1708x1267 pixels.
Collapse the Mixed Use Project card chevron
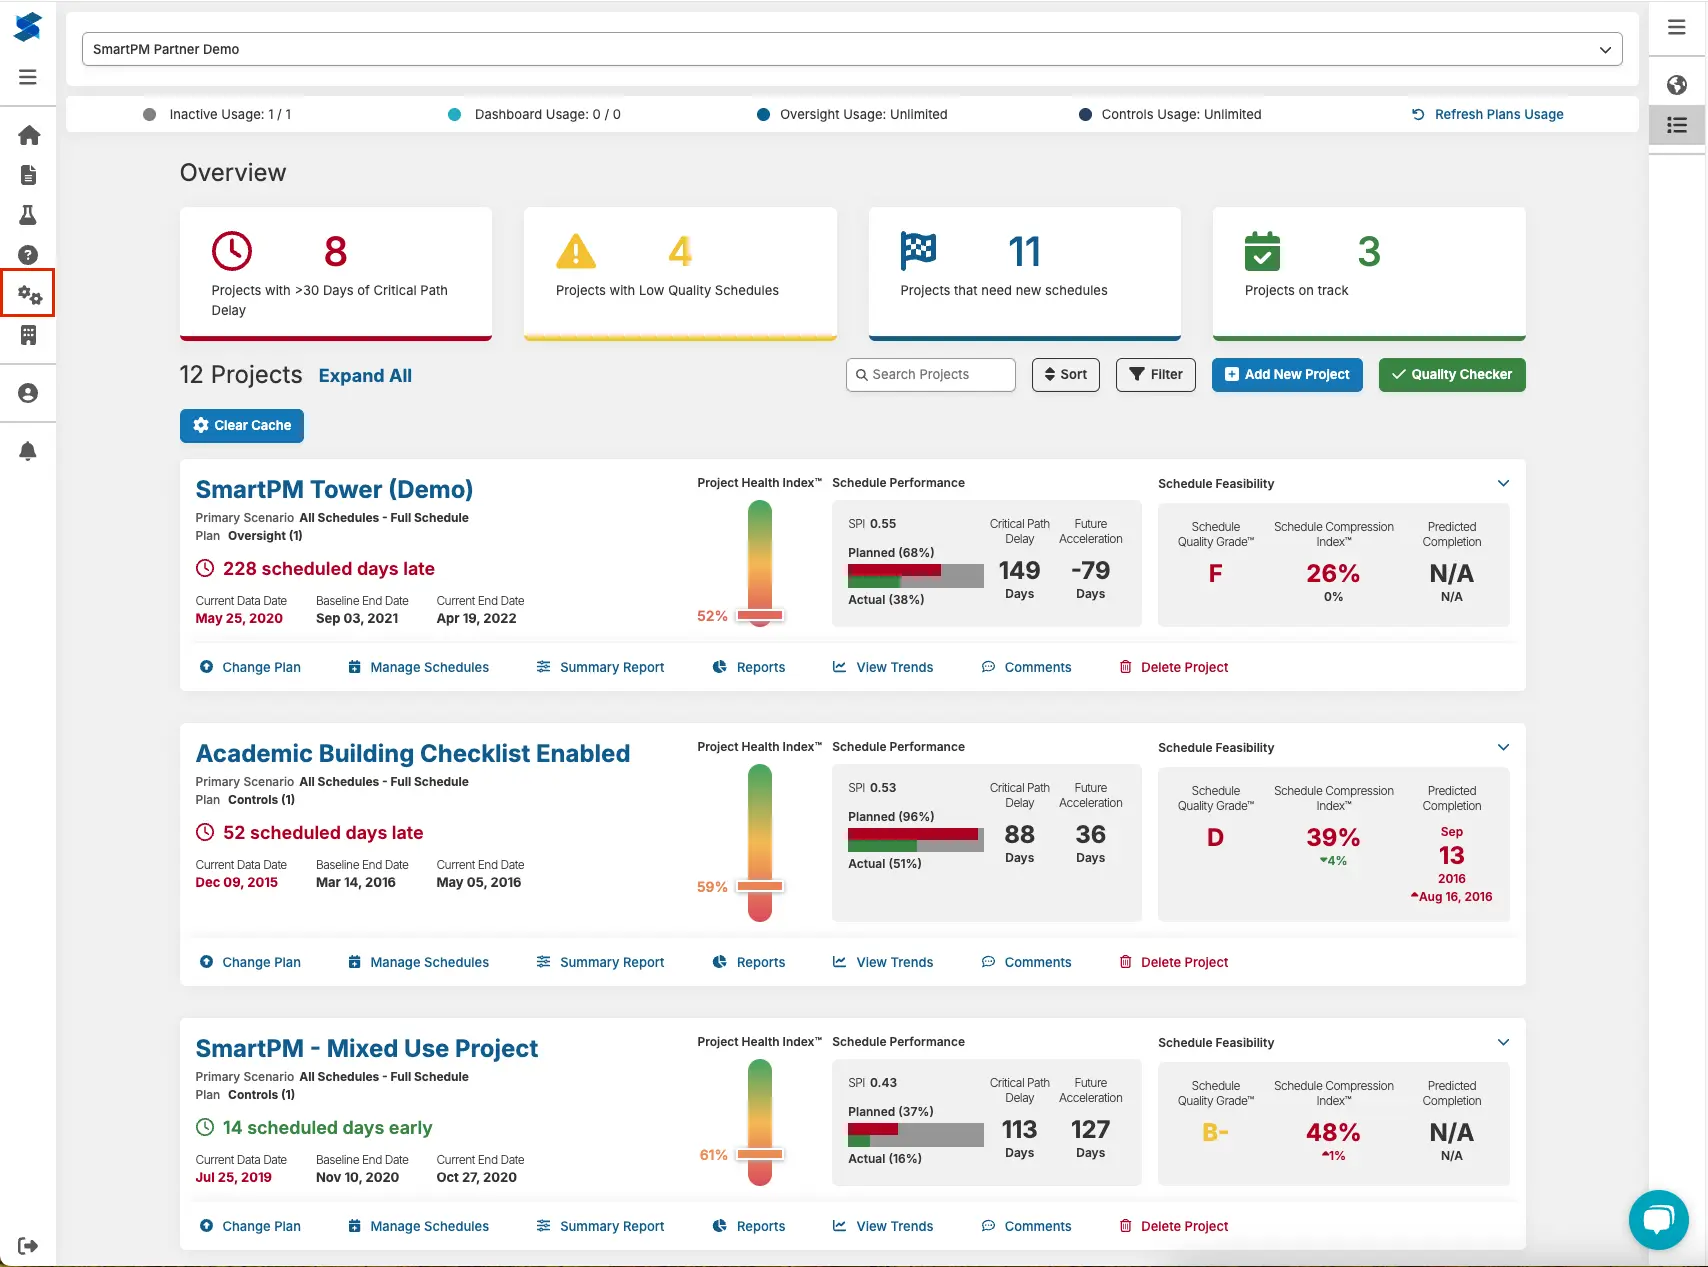(x=1503, y=1042)
